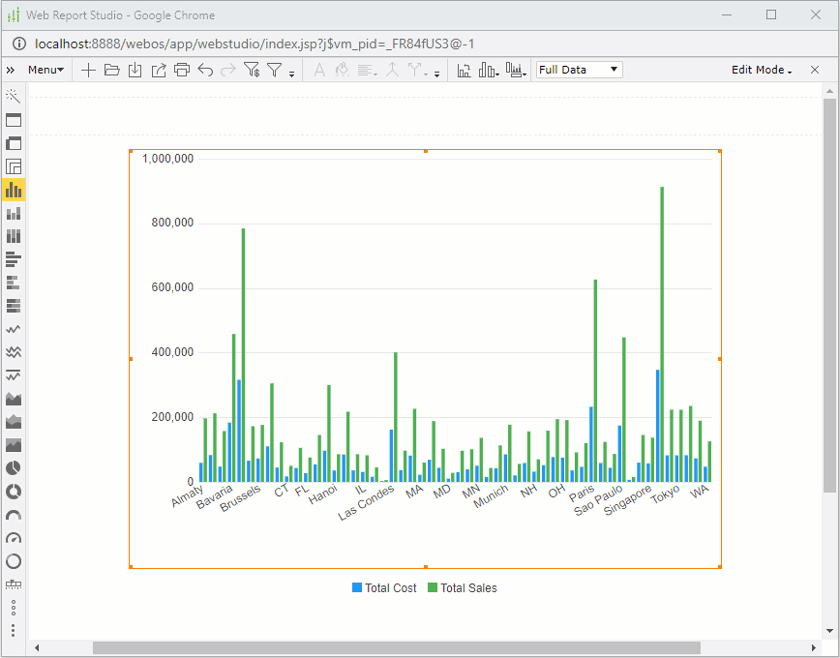Open the Menu dropdown

click(x=46, y=70)
